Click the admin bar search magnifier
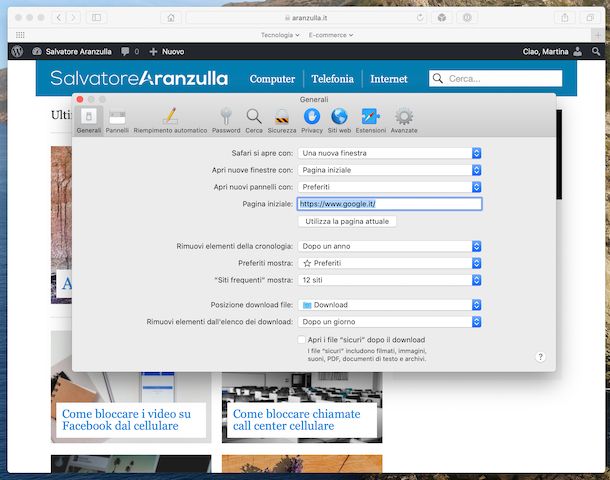This screenshot has height=480, width=610. click(x=596, y=51)
